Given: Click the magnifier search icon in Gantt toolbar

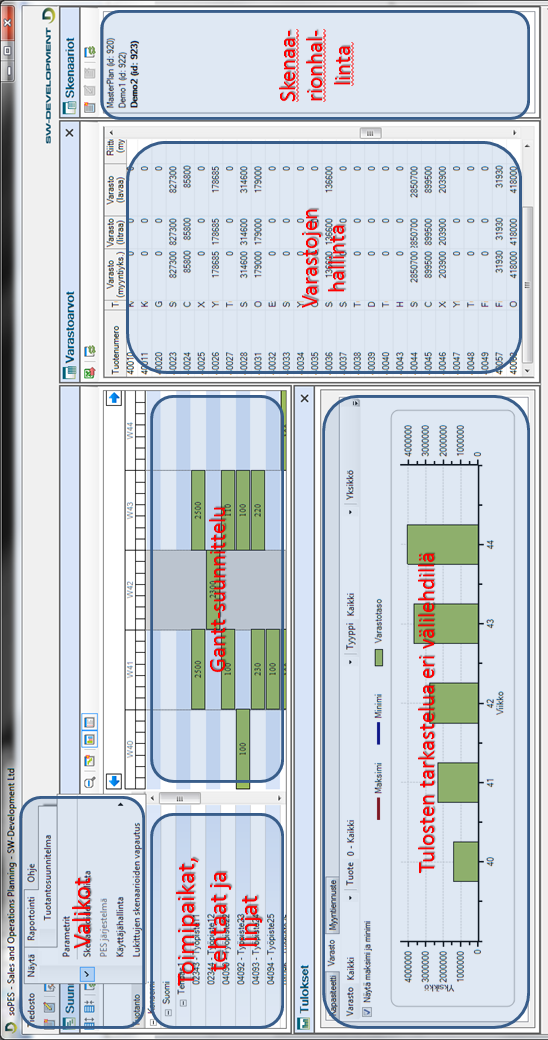Looking at the screenshot, I should point(89,781).
